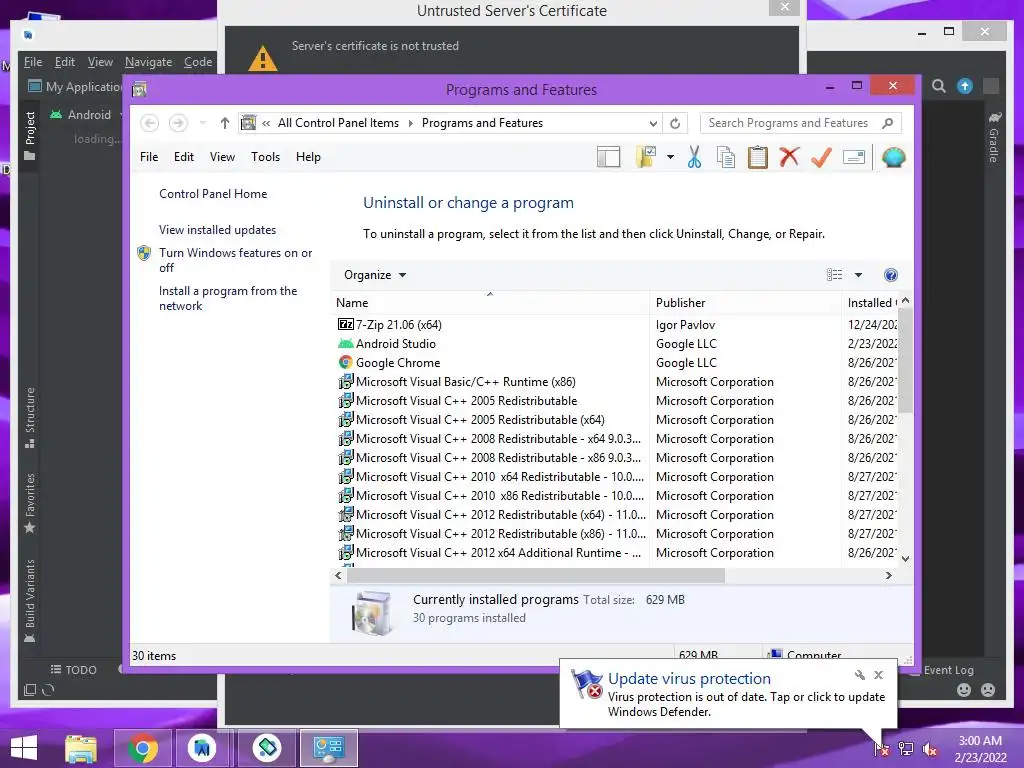Image resolution: width=1024 pixels, height=768 pixels.
Task: Select 7-Zip 21.06 (x64) entry
Action: click(398, 325)
